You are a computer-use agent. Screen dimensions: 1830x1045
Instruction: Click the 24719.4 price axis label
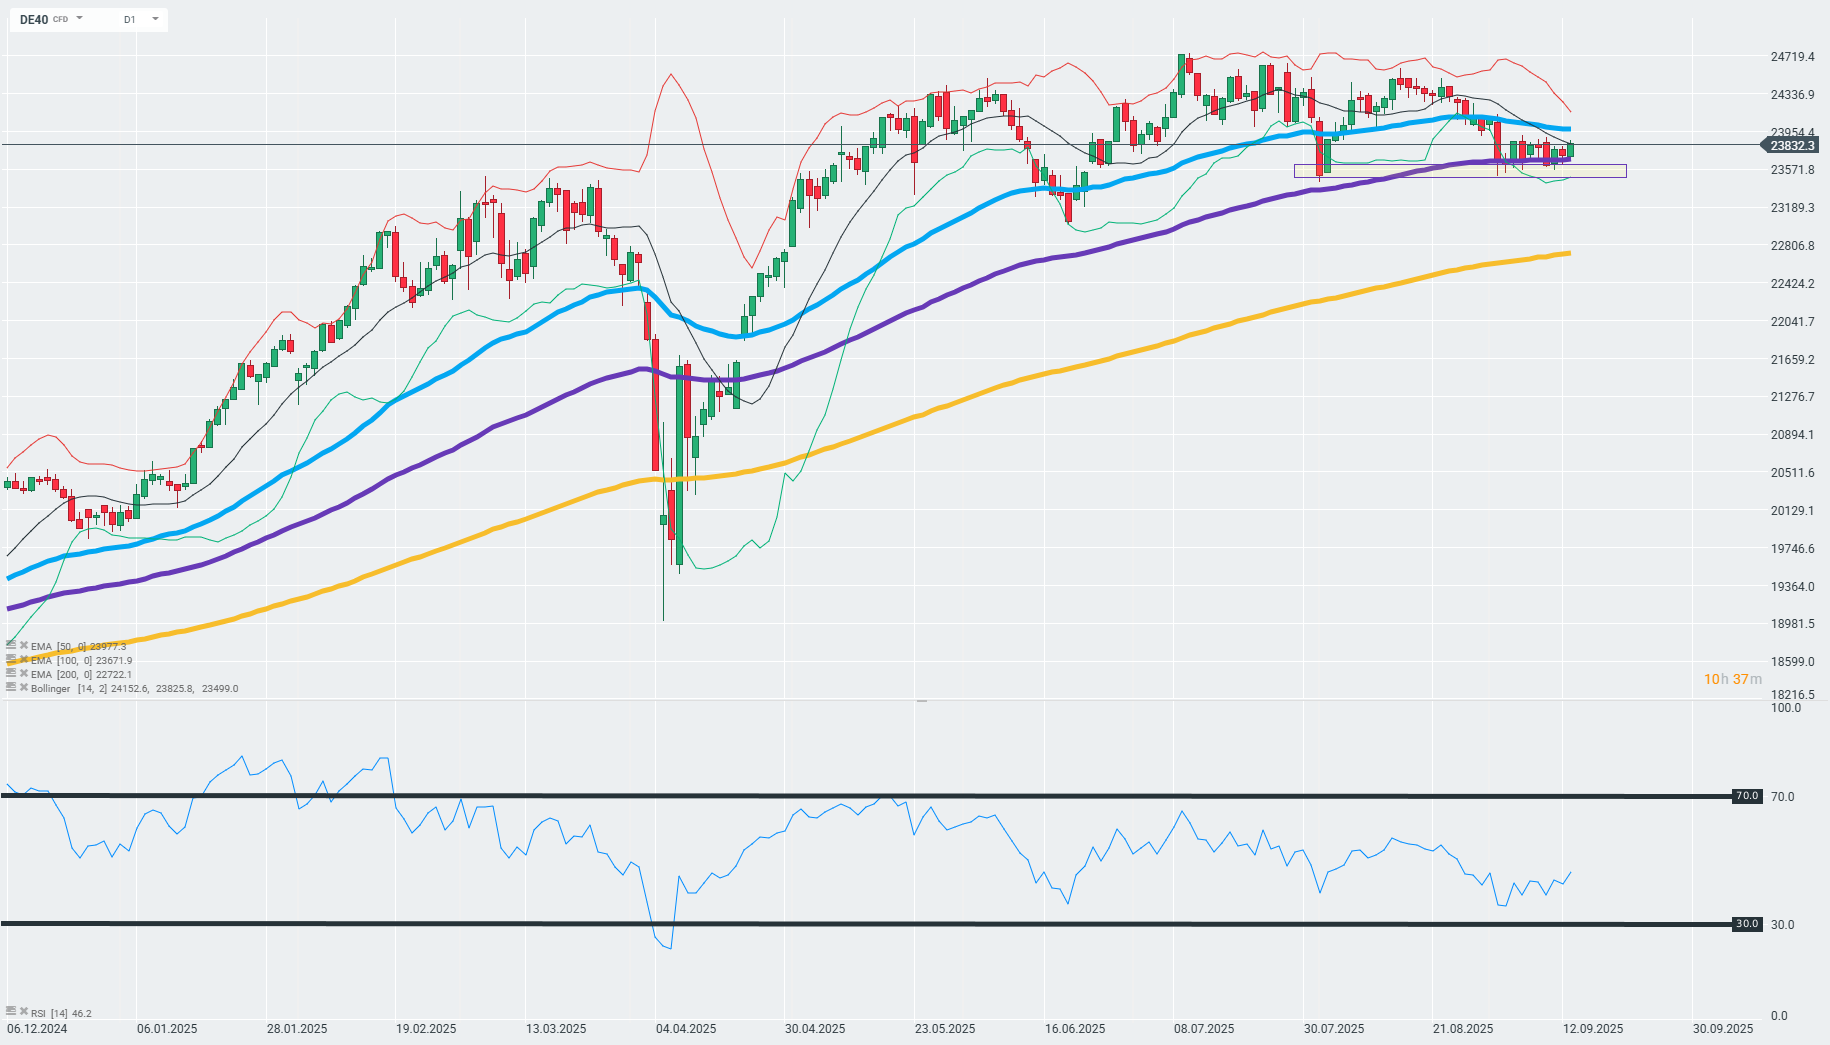tap(1792, 57)
